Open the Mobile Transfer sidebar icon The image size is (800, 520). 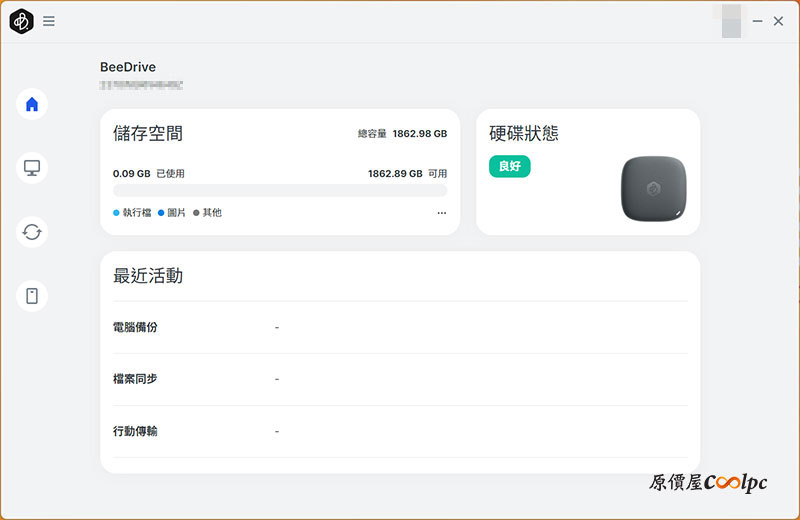tap(32, 296)
